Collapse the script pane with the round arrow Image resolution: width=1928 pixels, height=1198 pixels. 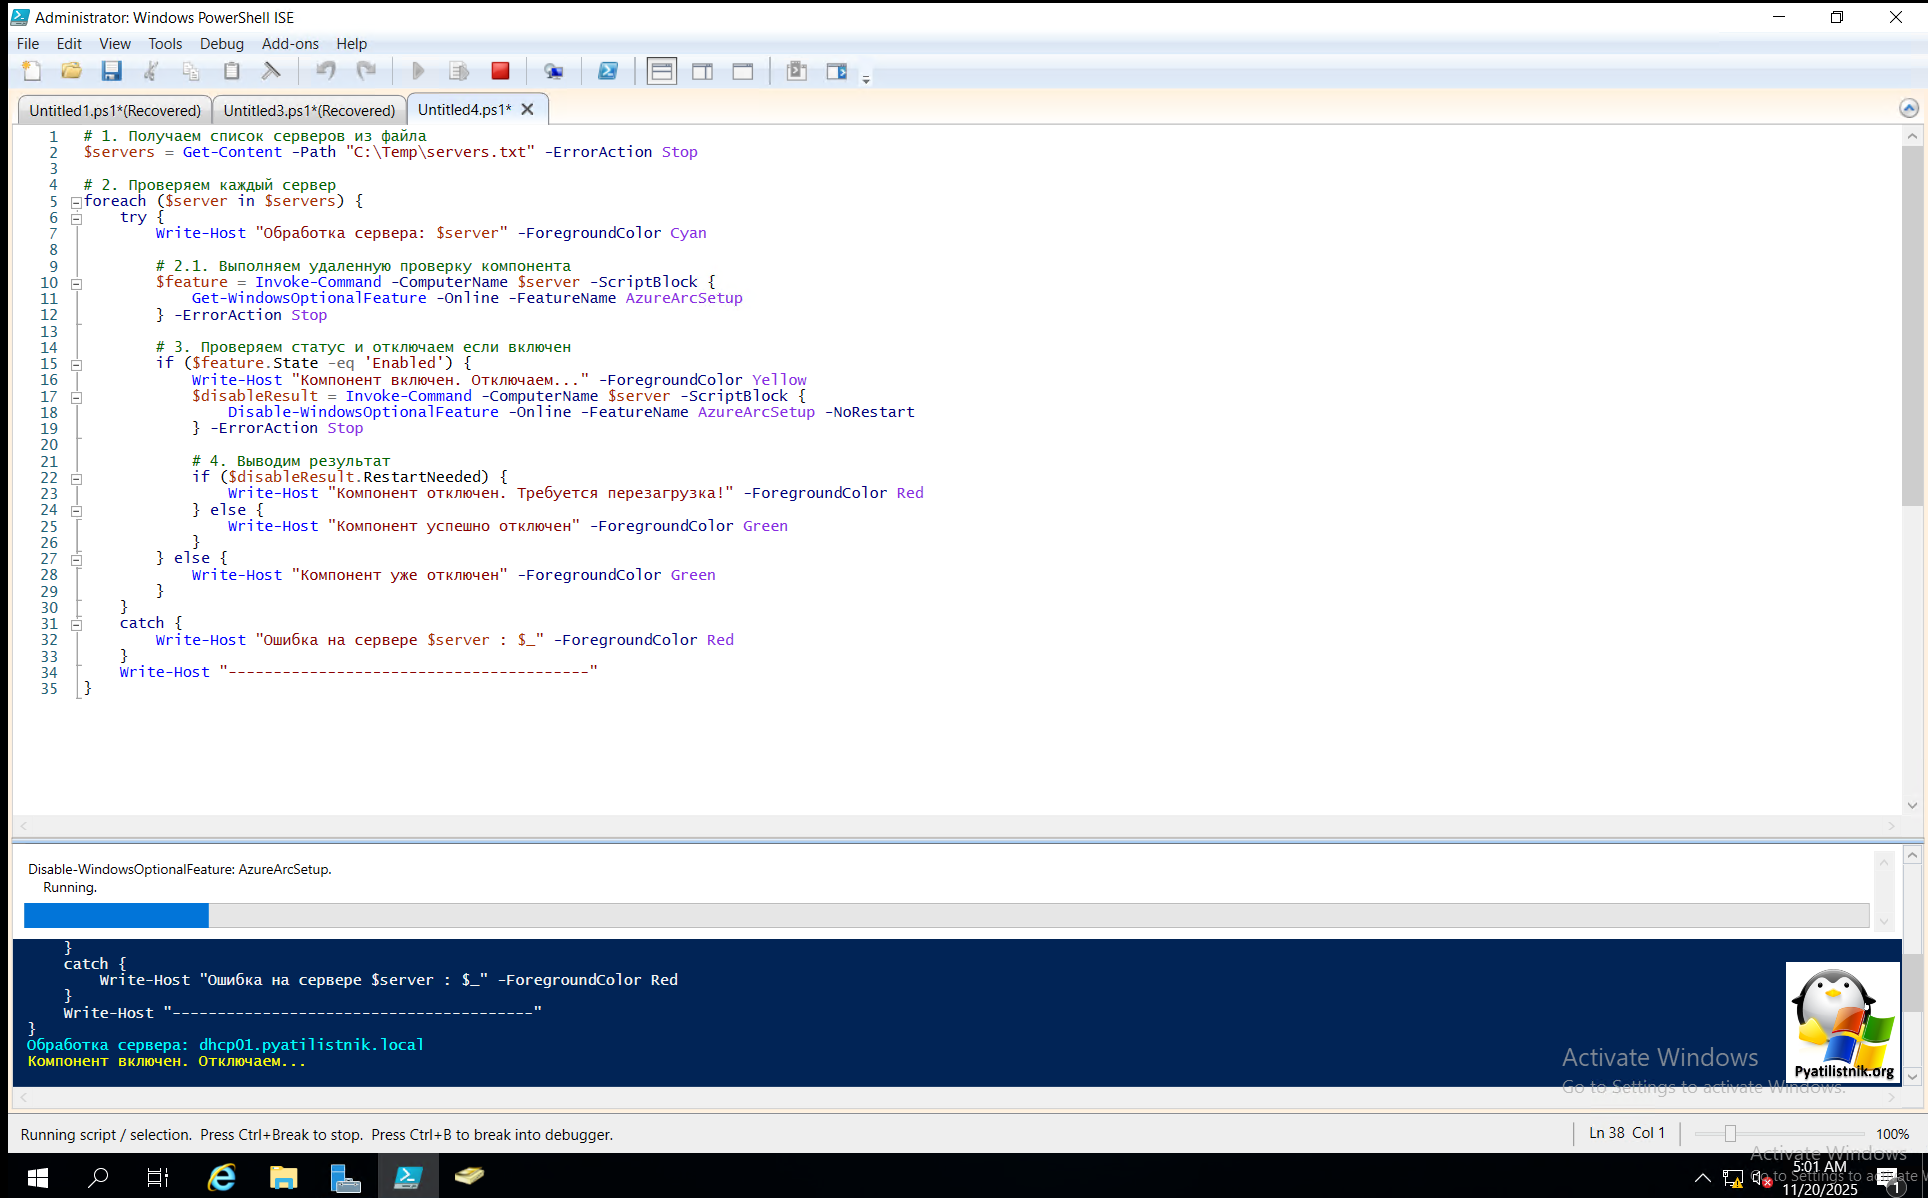1908,108
